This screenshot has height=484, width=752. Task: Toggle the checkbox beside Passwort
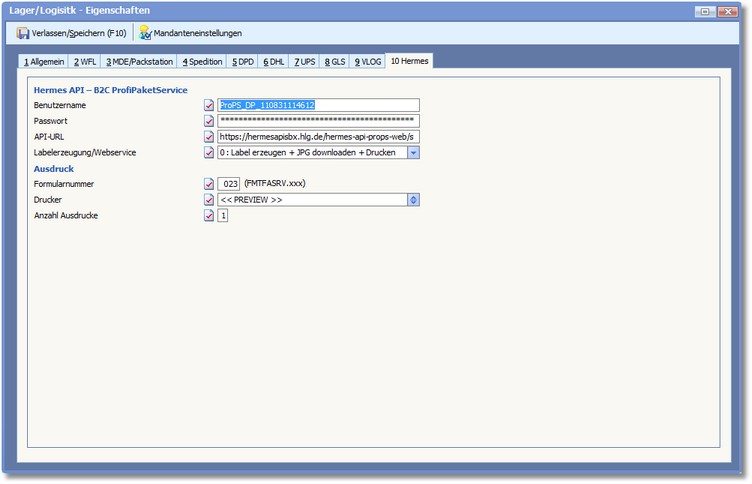[209, 121]
